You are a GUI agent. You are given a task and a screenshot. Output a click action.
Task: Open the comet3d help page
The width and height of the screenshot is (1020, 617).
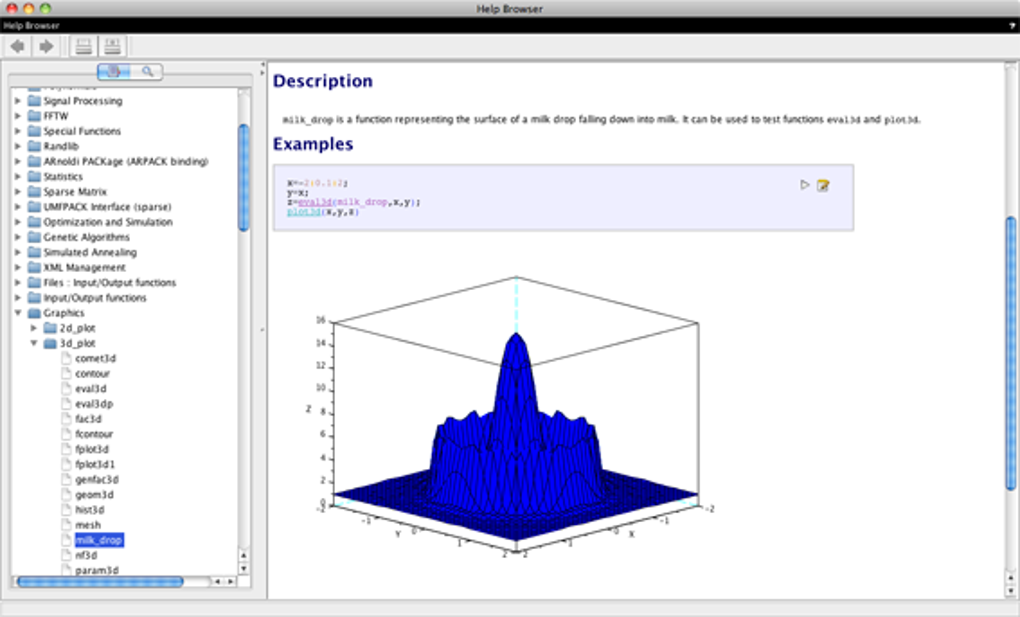[x=95, y=359]
